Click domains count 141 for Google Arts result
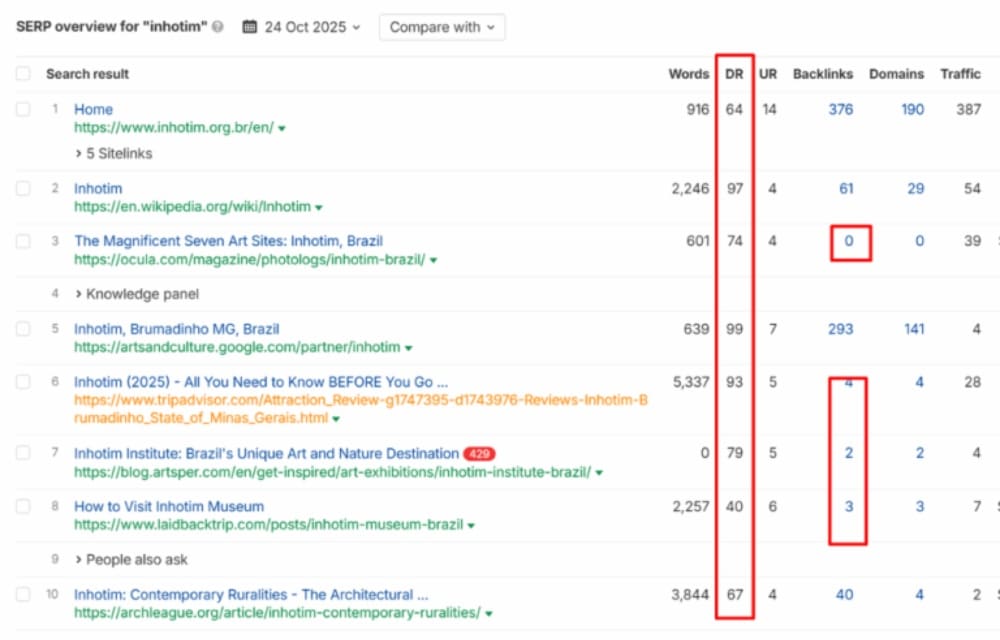Image resolution: width=1000 pixels, height=640 pixels. tap(914, 330)
